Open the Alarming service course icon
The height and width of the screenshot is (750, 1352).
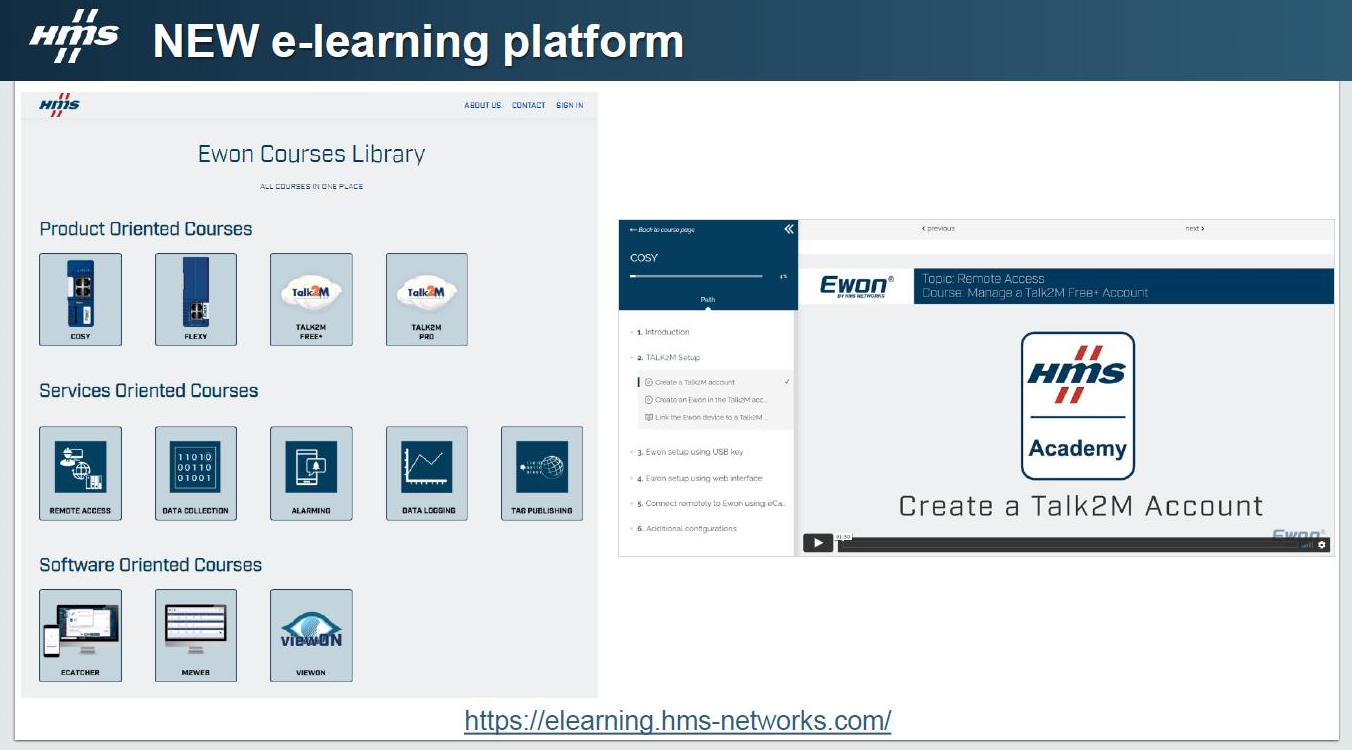click(311, 473)
